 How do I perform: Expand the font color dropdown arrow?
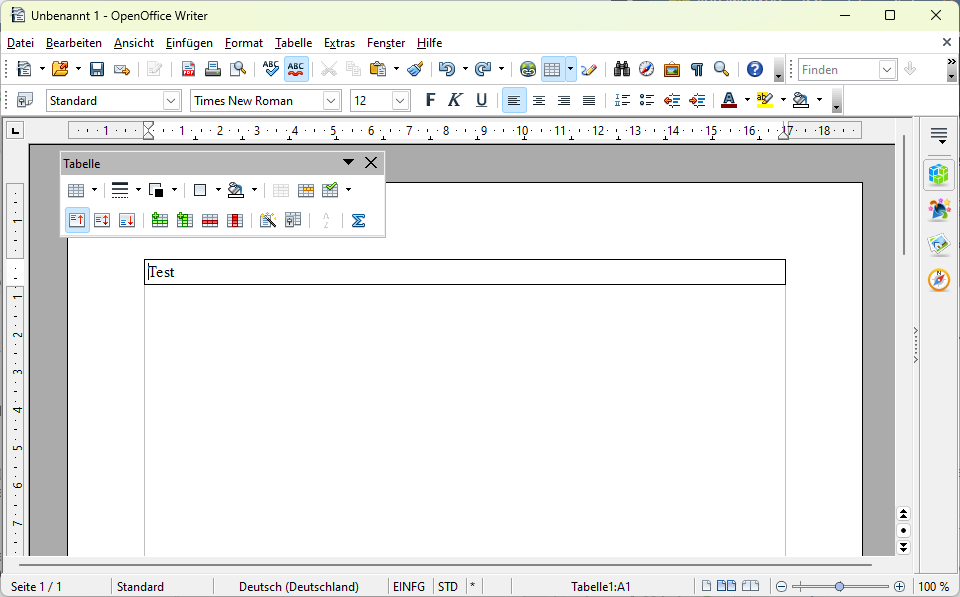tap(747, 100)
